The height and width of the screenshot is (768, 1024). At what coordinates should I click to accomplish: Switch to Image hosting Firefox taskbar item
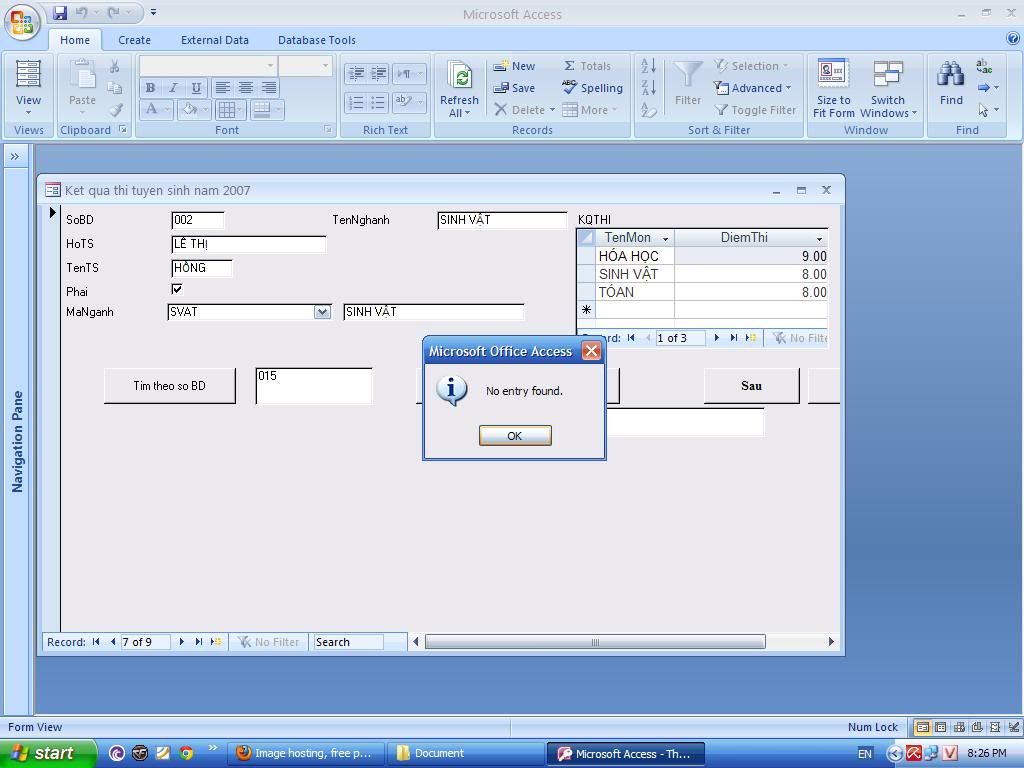(x=306, y=753)
